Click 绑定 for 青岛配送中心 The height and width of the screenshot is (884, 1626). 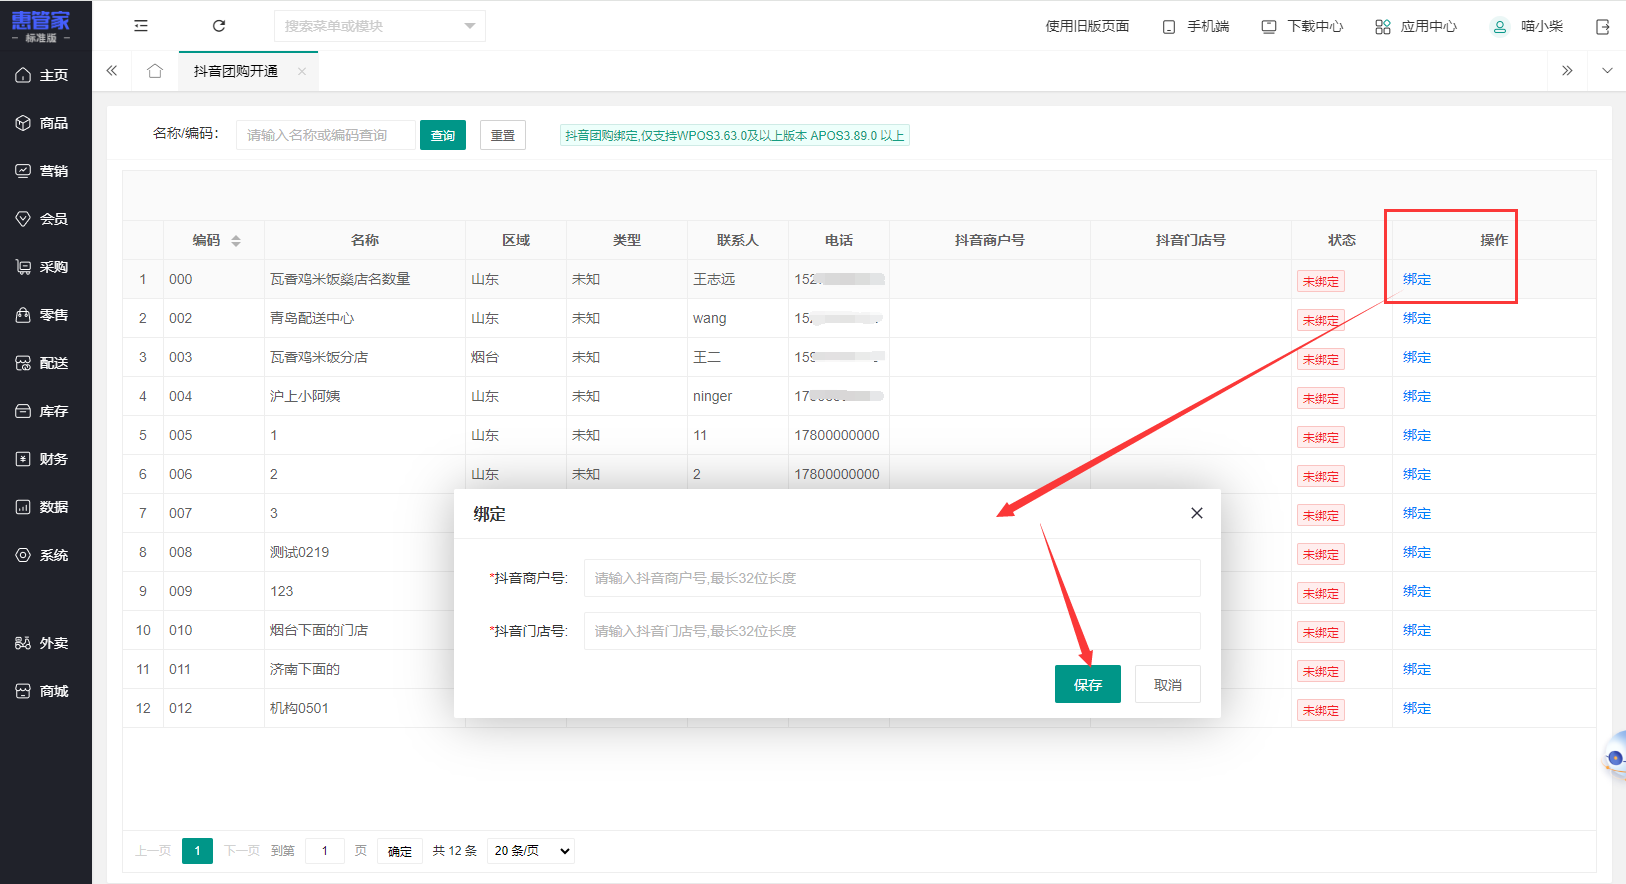tap(1417, 318)
